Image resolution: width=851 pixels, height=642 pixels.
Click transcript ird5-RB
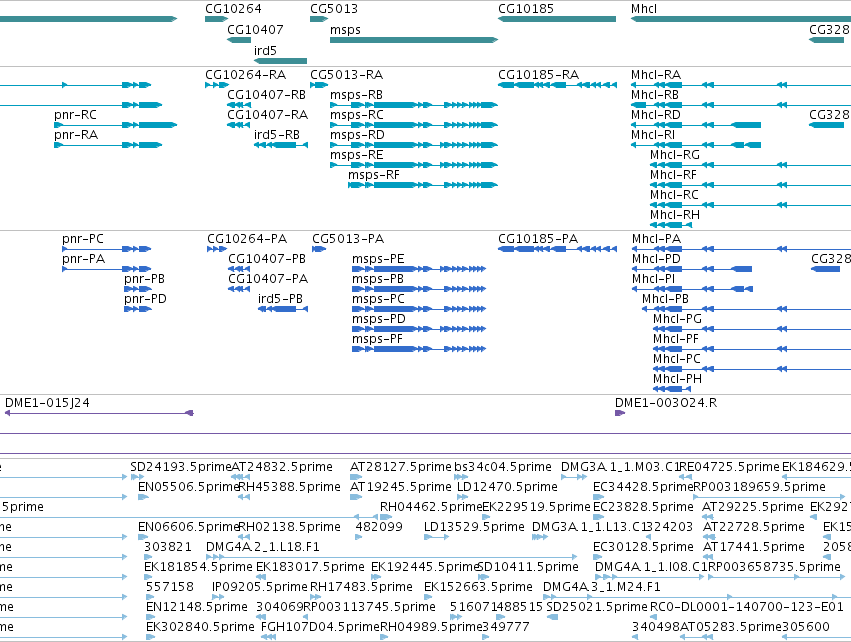coord(276,135)
